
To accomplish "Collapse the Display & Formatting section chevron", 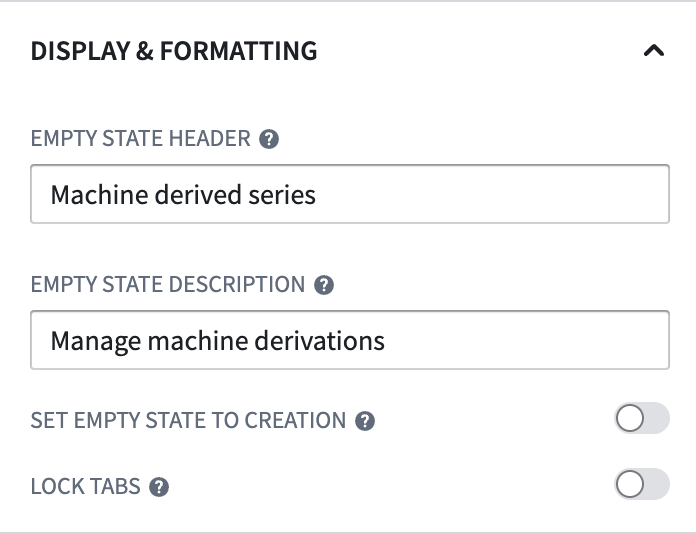I will (x=653, y=51).
